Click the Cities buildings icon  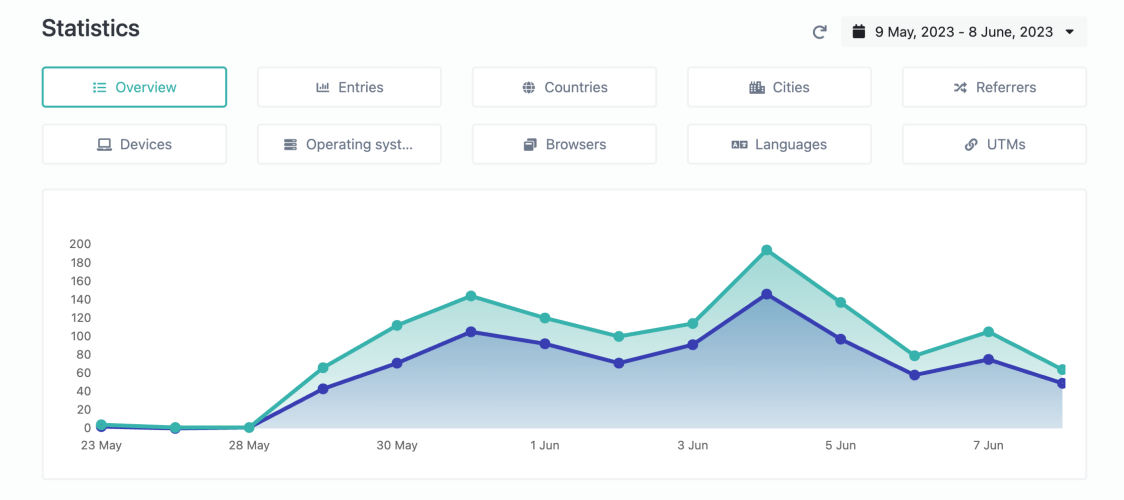pyautogui.click(x=757, y=88)
